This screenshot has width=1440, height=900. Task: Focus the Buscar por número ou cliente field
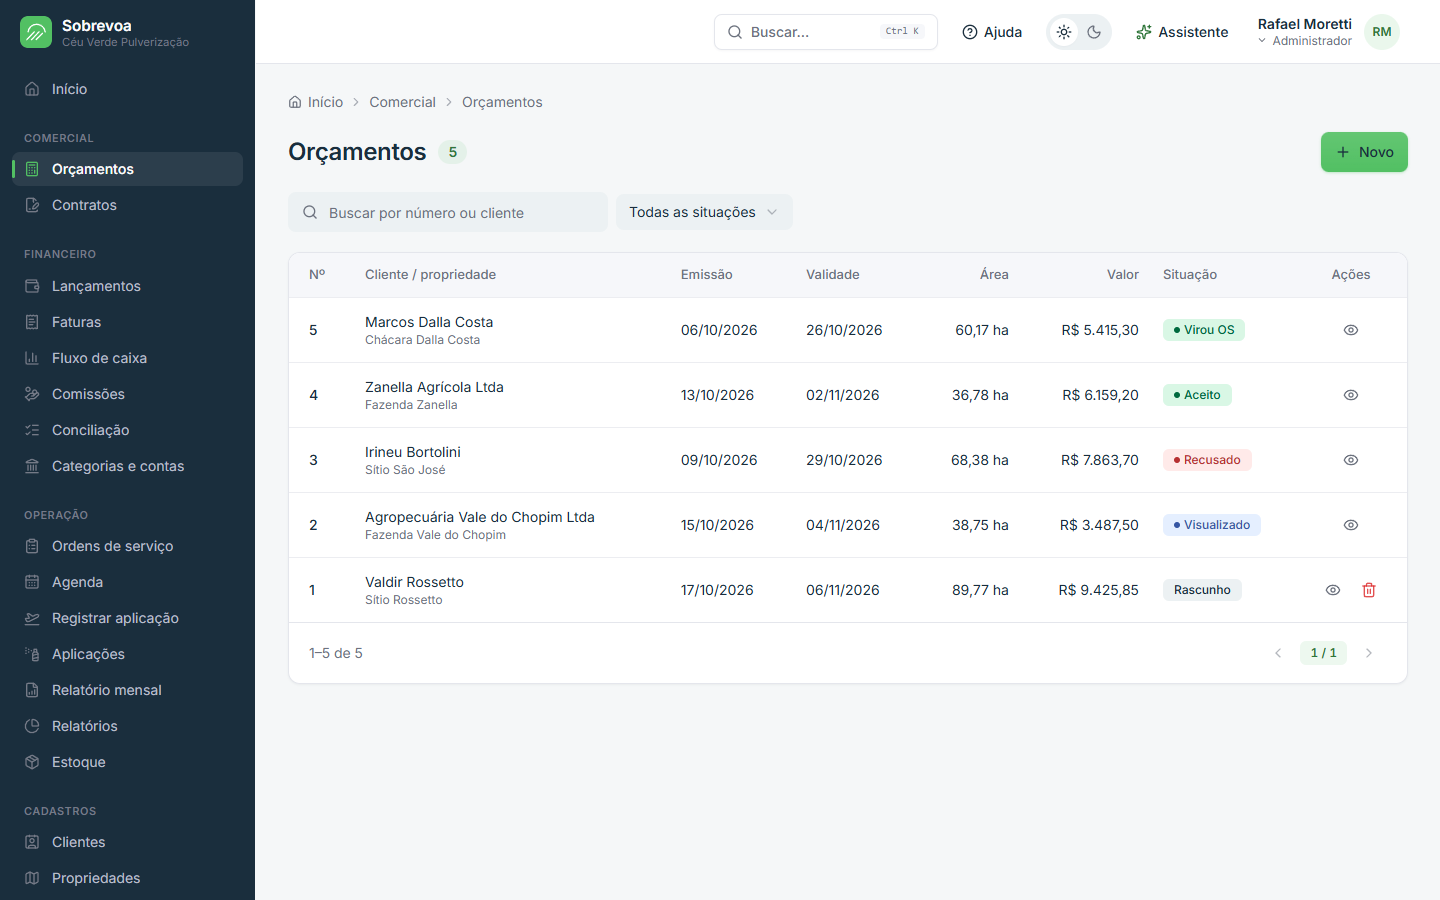pyautogui.click(x=448, y=212)
